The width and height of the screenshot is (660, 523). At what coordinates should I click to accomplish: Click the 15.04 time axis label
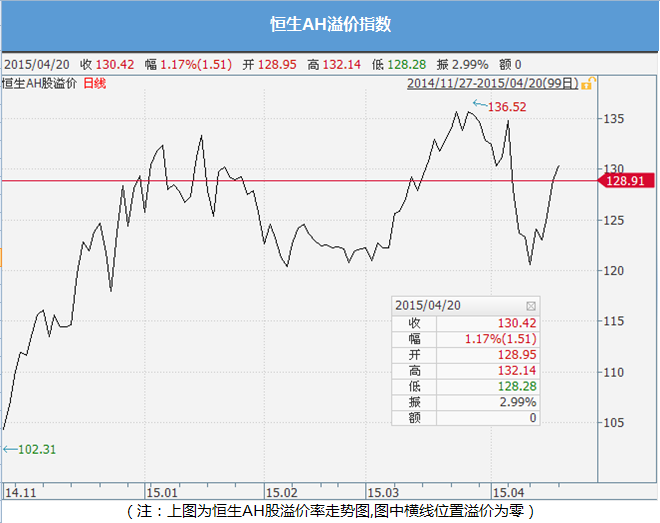pos(508,492)
